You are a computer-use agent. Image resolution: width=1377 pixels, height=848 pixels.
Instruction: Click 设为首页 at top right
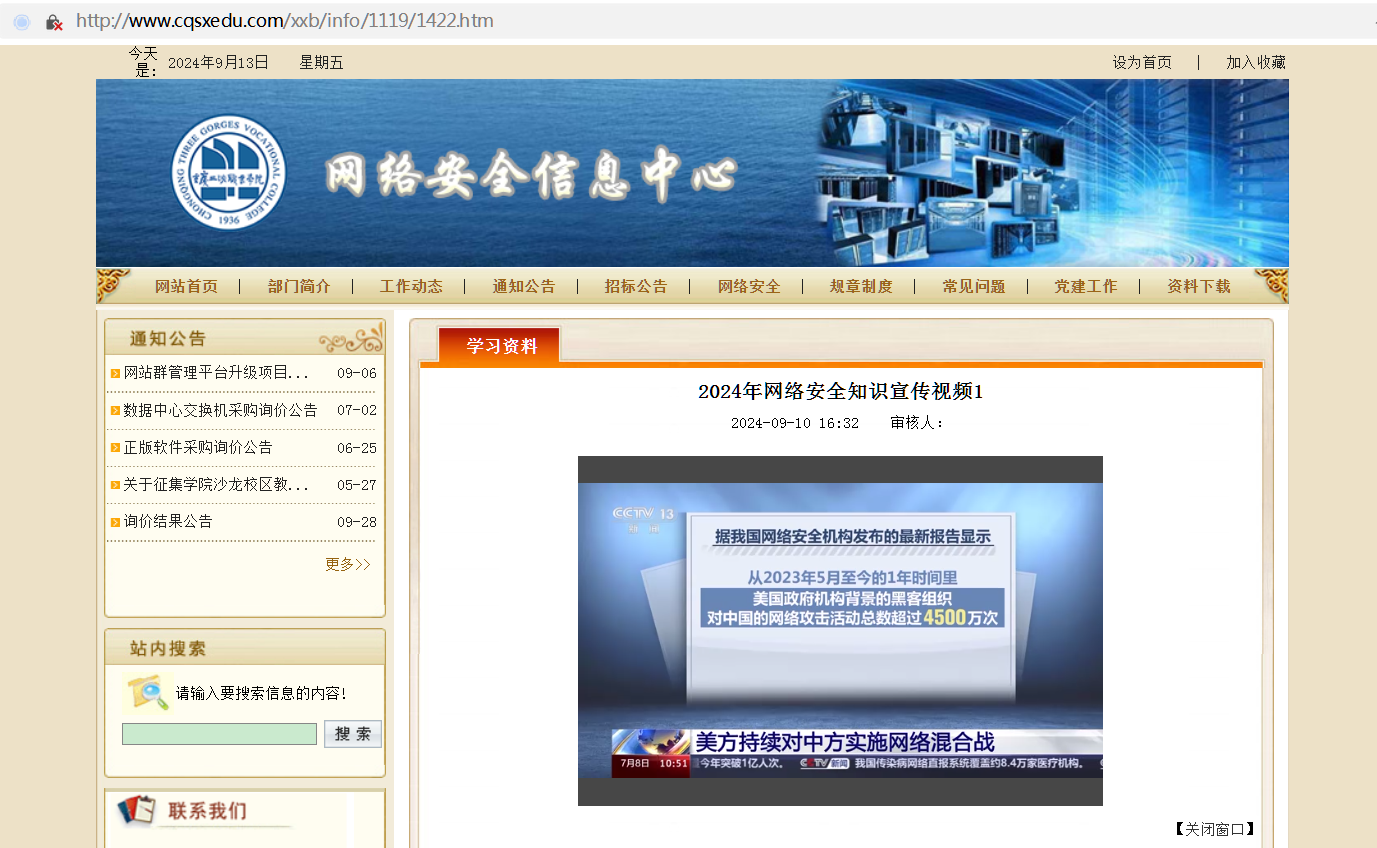click(1141, 62)
